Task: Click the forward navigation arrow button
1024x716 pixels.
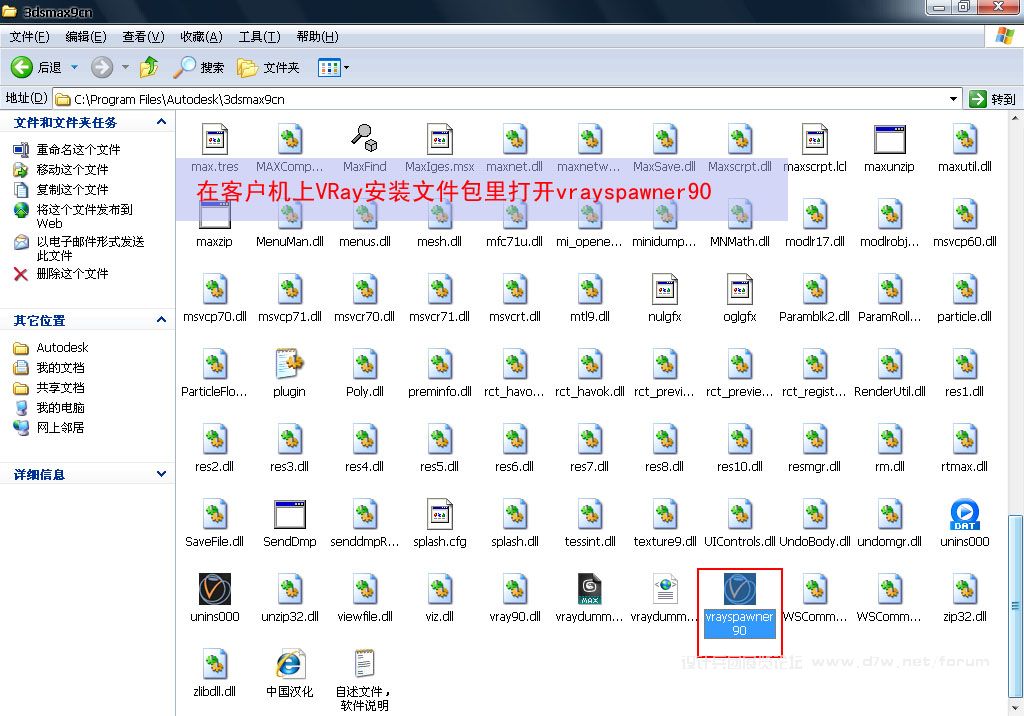Action: 102,67
